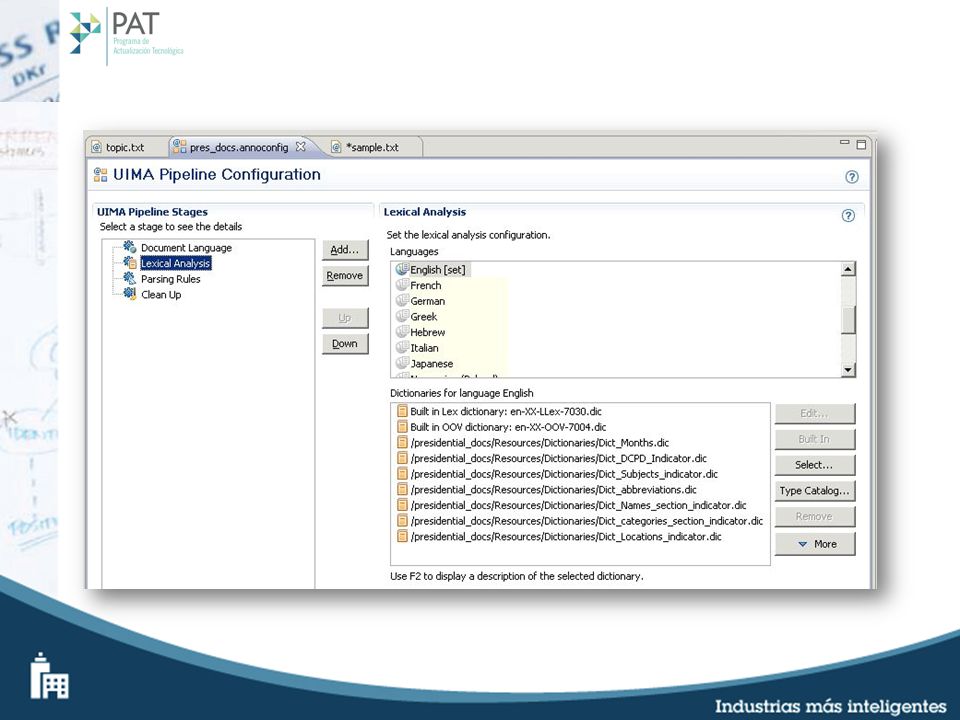Select German in the Languages list
The width and height of the screenshot is (960, 720).
(427, 301)
